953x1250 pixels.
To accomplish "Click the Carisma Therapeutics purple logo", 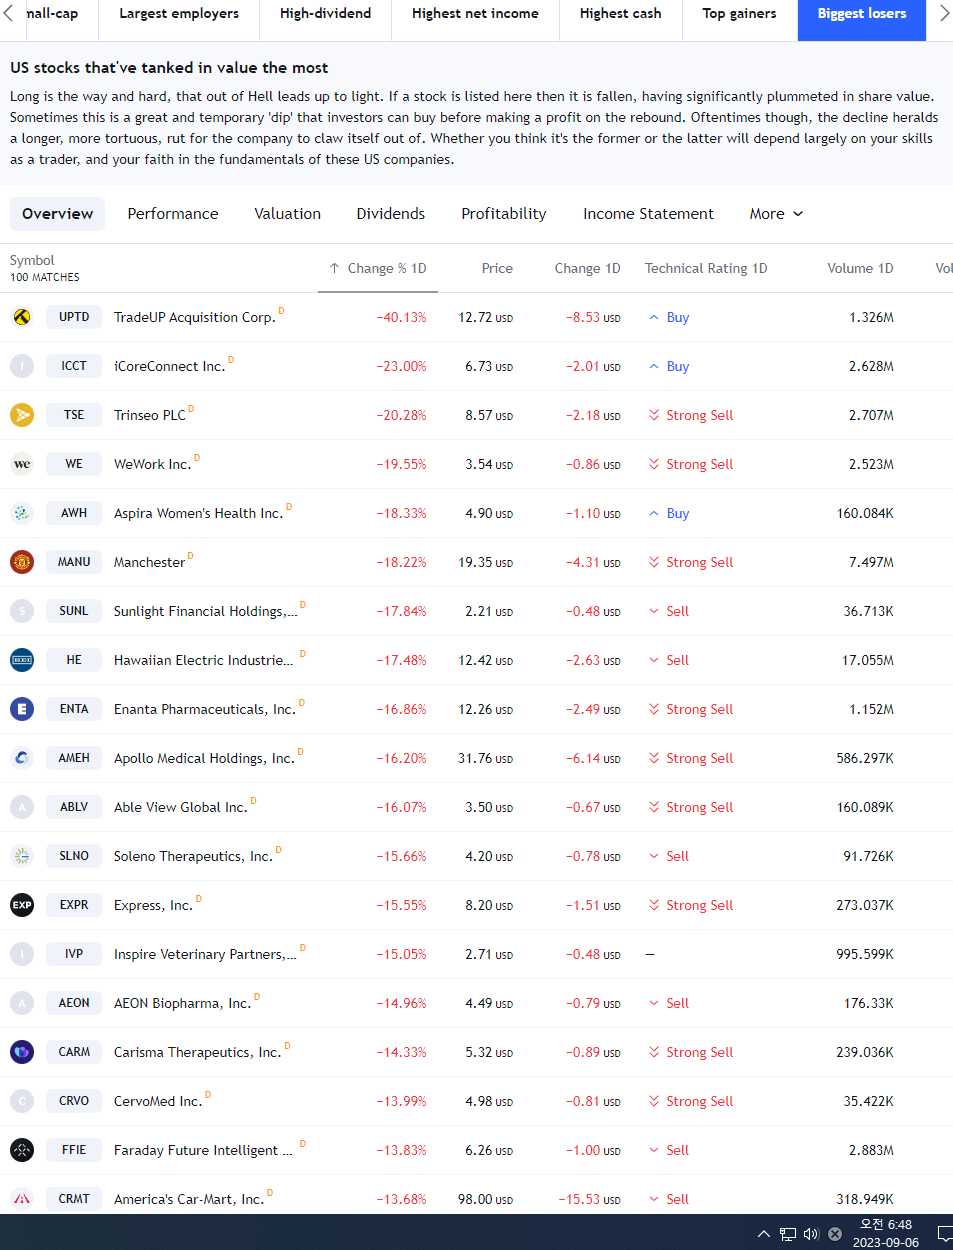I will pyautogui.click(x=22, y=1052).
